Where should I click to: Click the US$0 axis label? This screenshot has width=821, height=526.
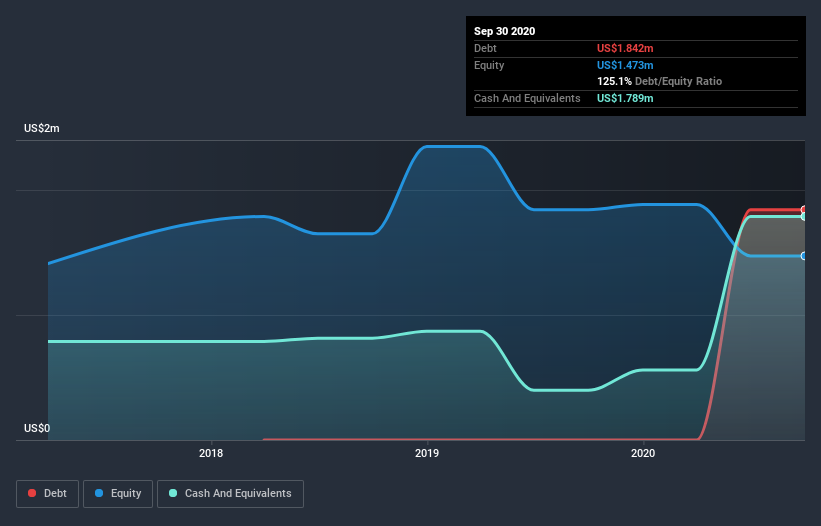pos(37,428)
